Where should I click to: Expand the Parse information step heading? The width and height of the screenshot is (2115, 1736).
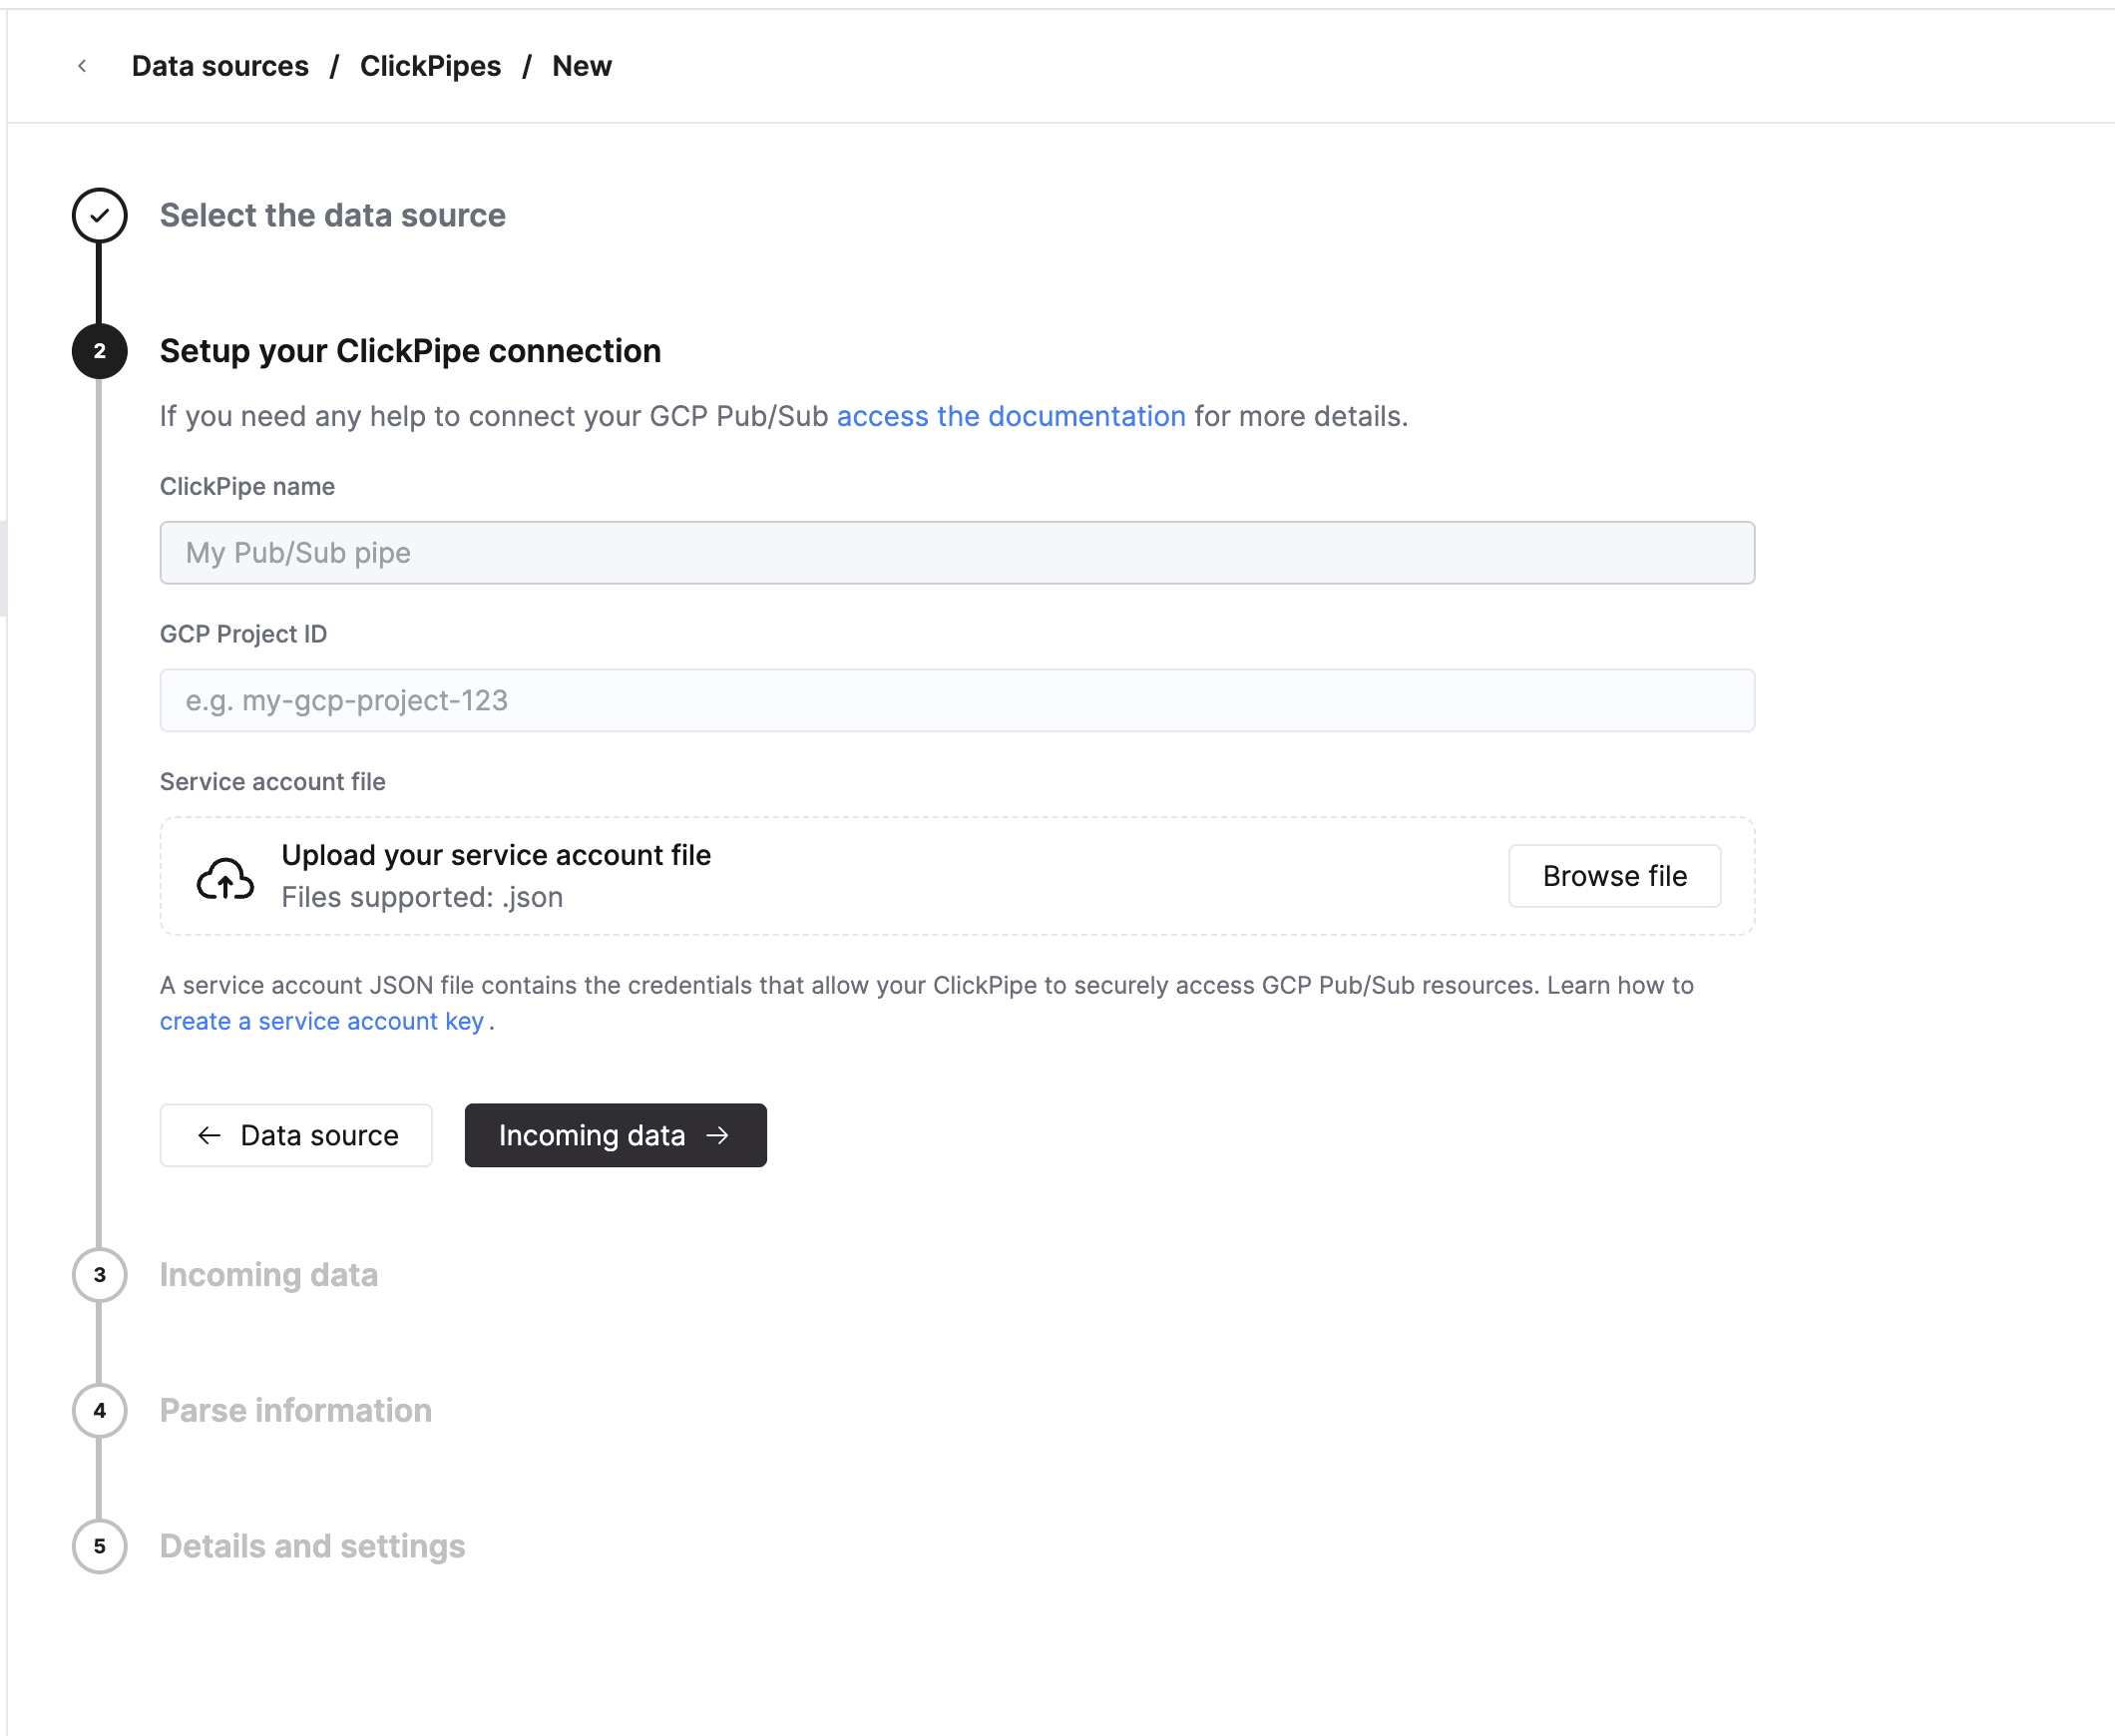click(x=296, y=1411)
